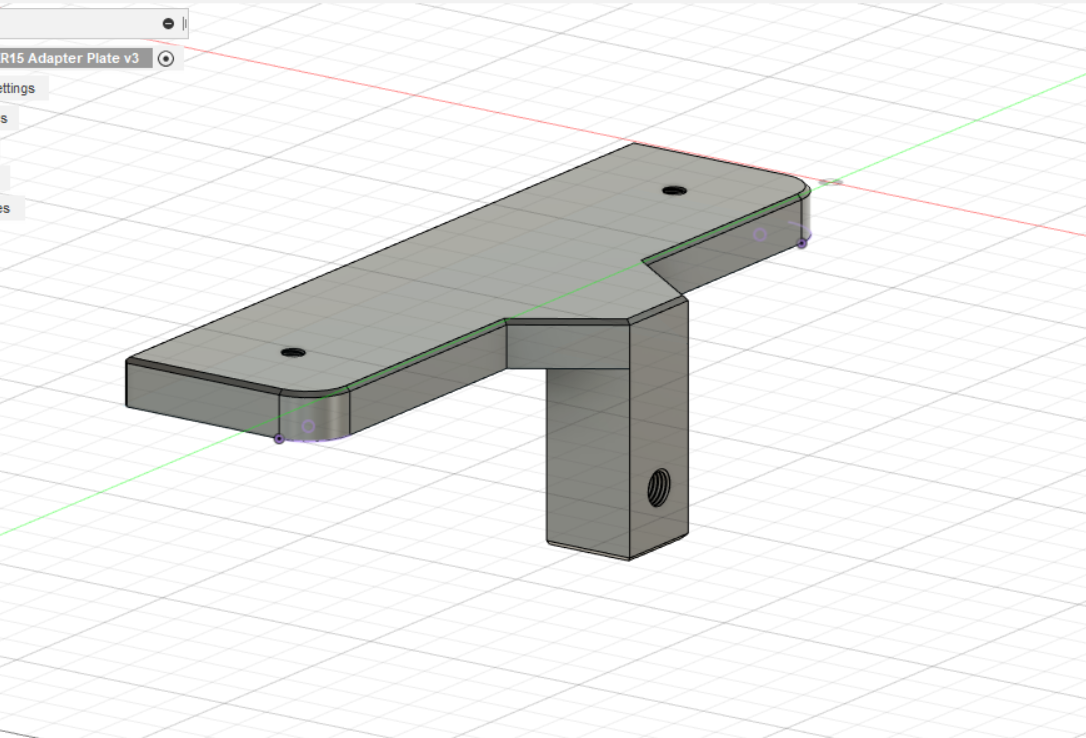Select the Document Settings row in the browser
This screenshot has width=1086, height=738.
24,89
